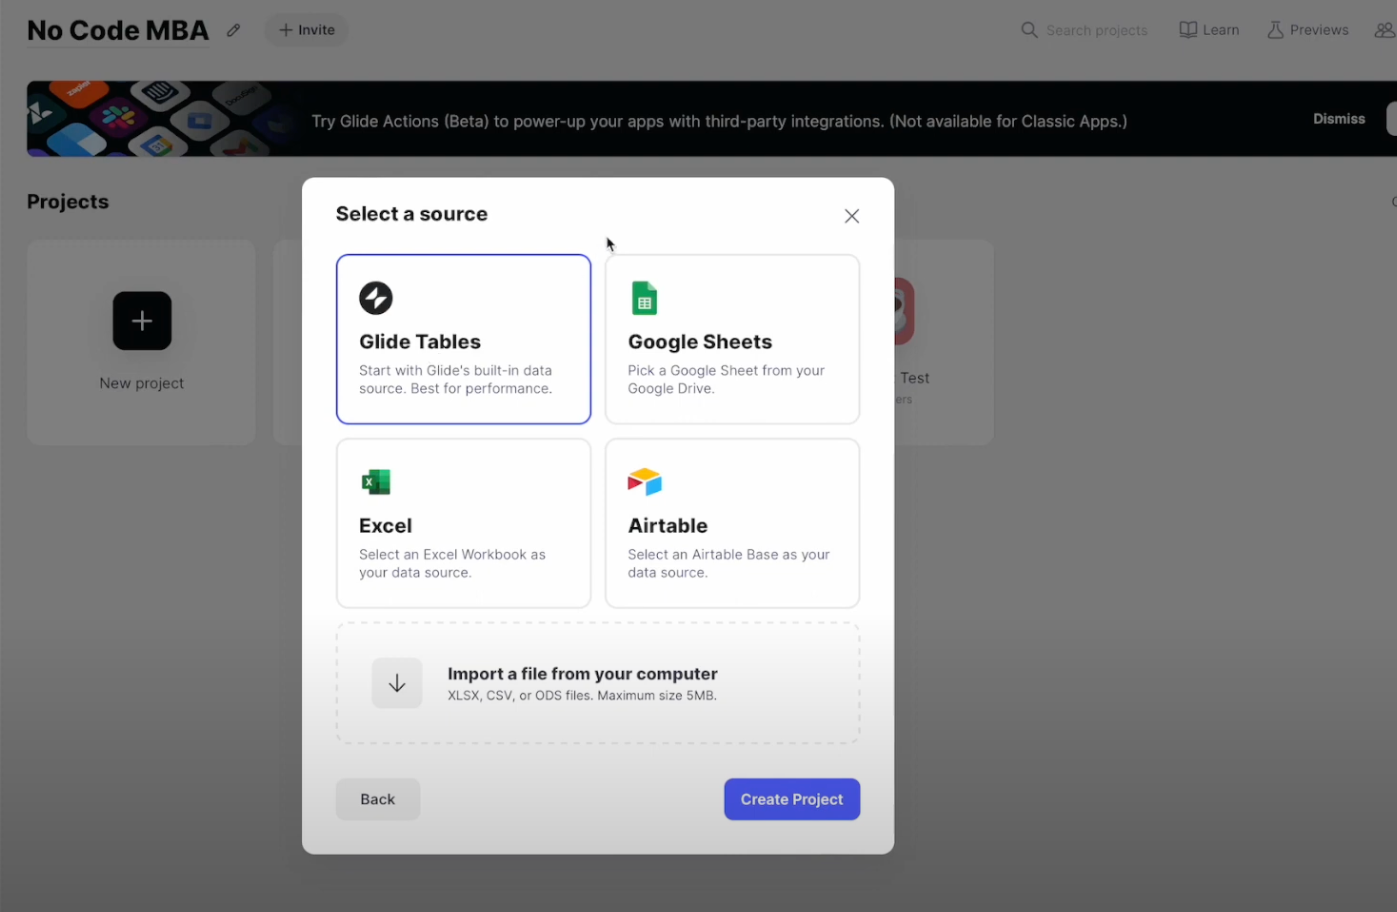Open the Learn link

pos(1210,30)
